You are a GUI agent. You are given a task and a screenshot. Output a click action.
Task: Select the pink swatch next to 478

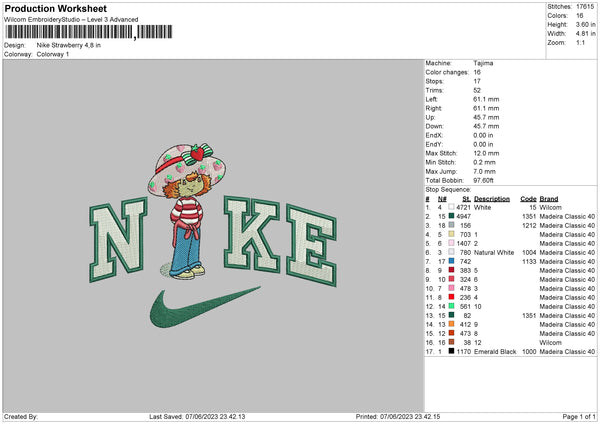point(452,288)
